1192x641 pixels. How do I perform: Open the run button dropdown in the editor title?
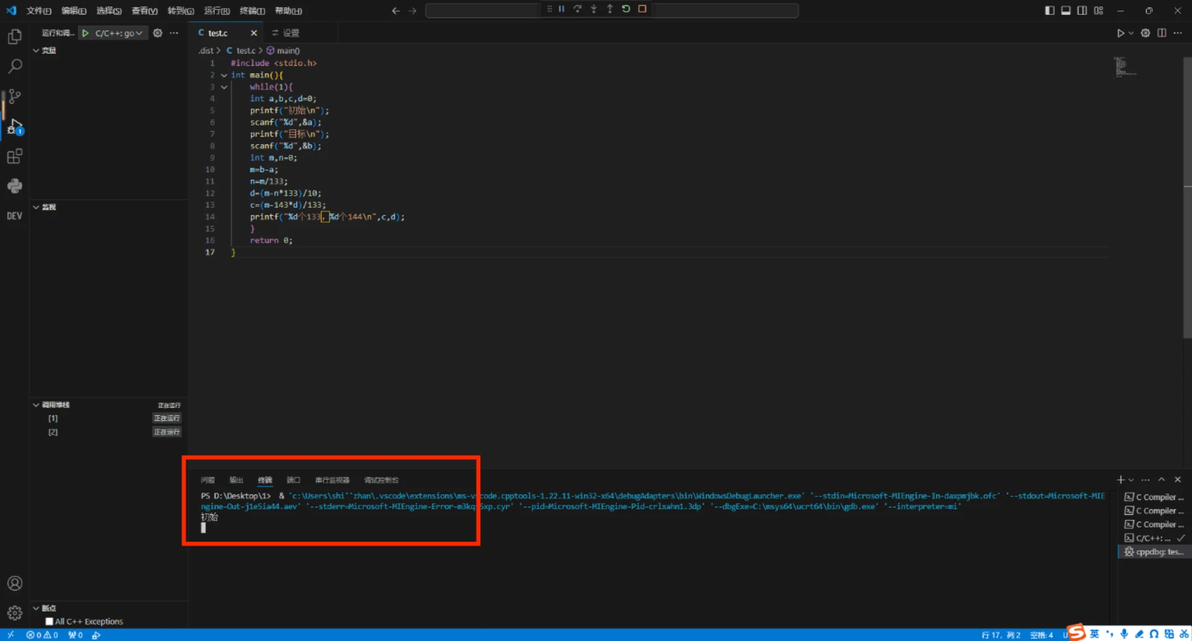tap(1130, 33)
